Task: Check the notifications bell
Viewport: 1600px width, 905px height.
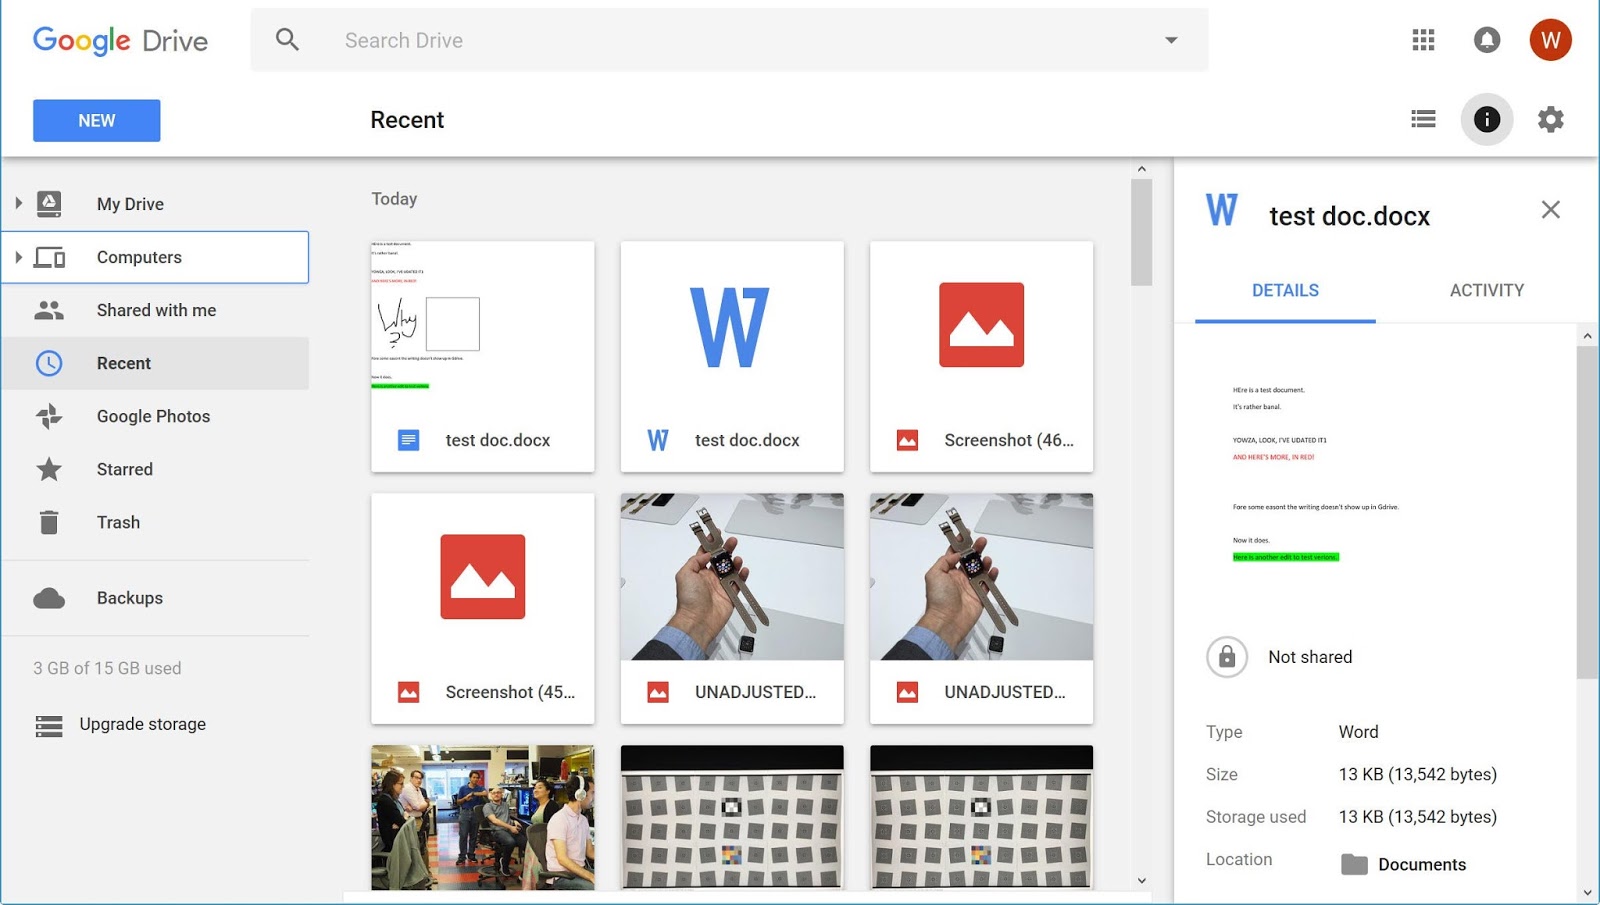Action: click(1486, 40)
